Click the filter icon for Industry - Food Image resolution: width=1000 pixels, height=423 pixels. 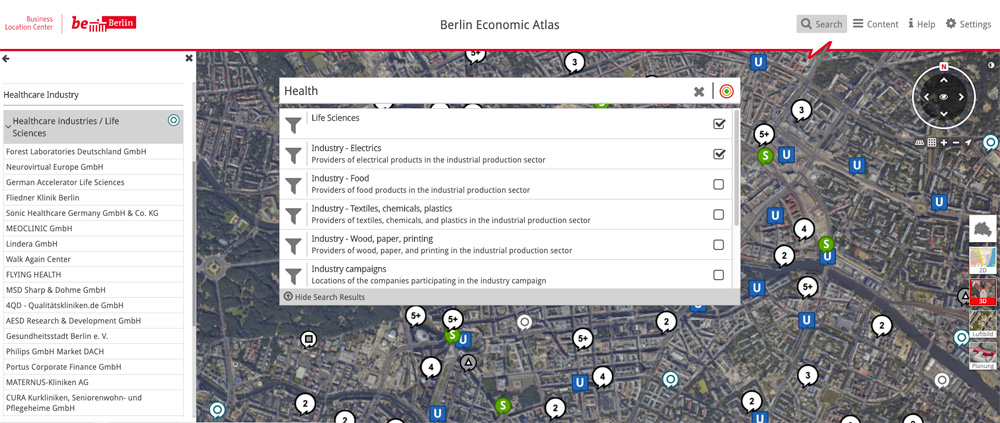pyautogui.click(x=293, y=184)
